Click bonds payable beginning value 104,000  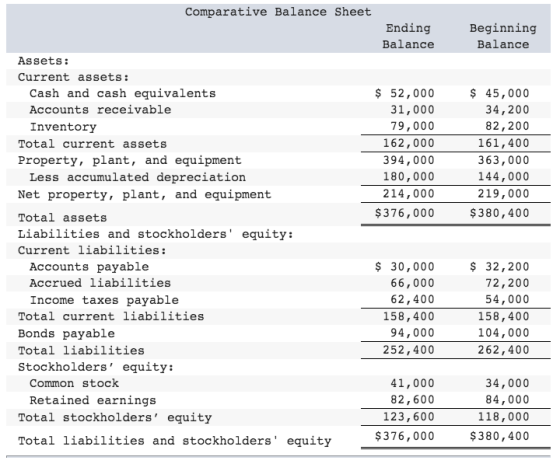(504, 333)
